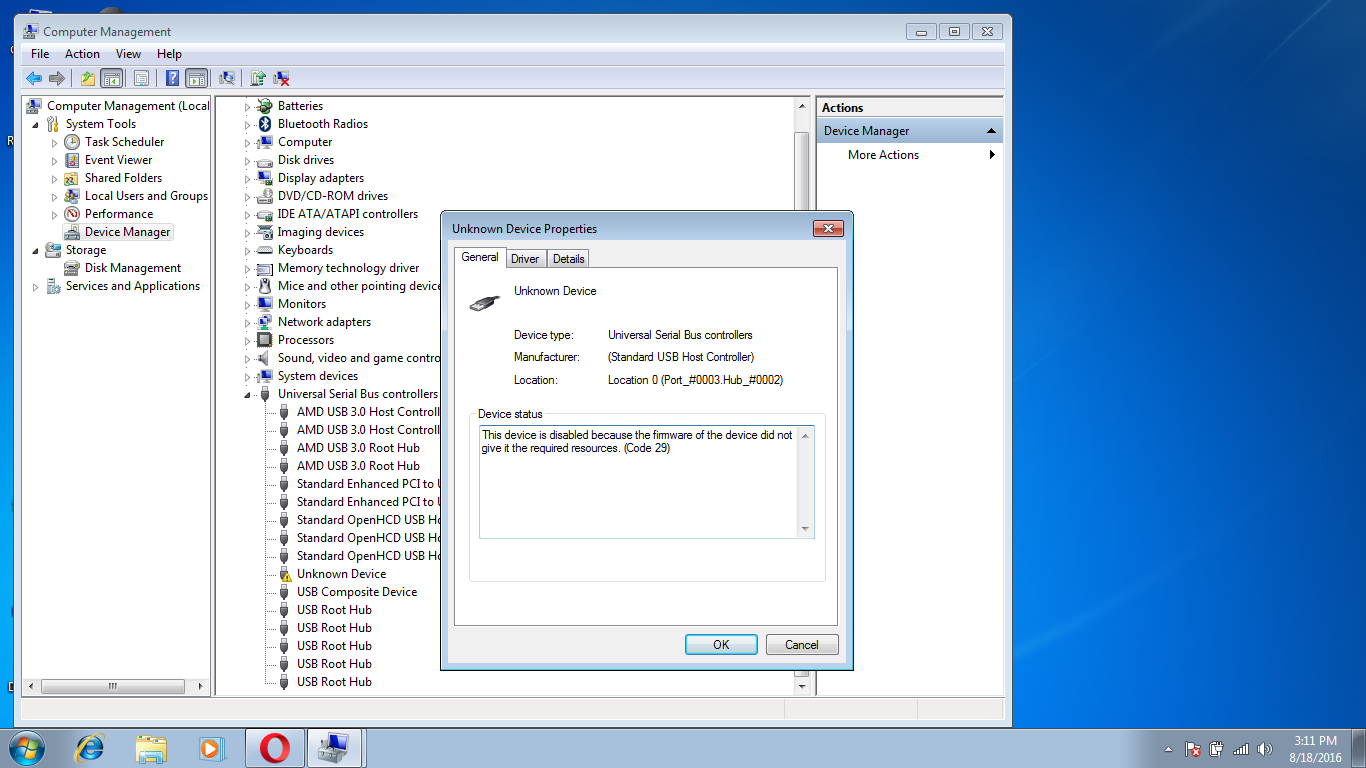Open the Properties toolbar icon
Screen dimensions: 1366x768
[141, 78]
